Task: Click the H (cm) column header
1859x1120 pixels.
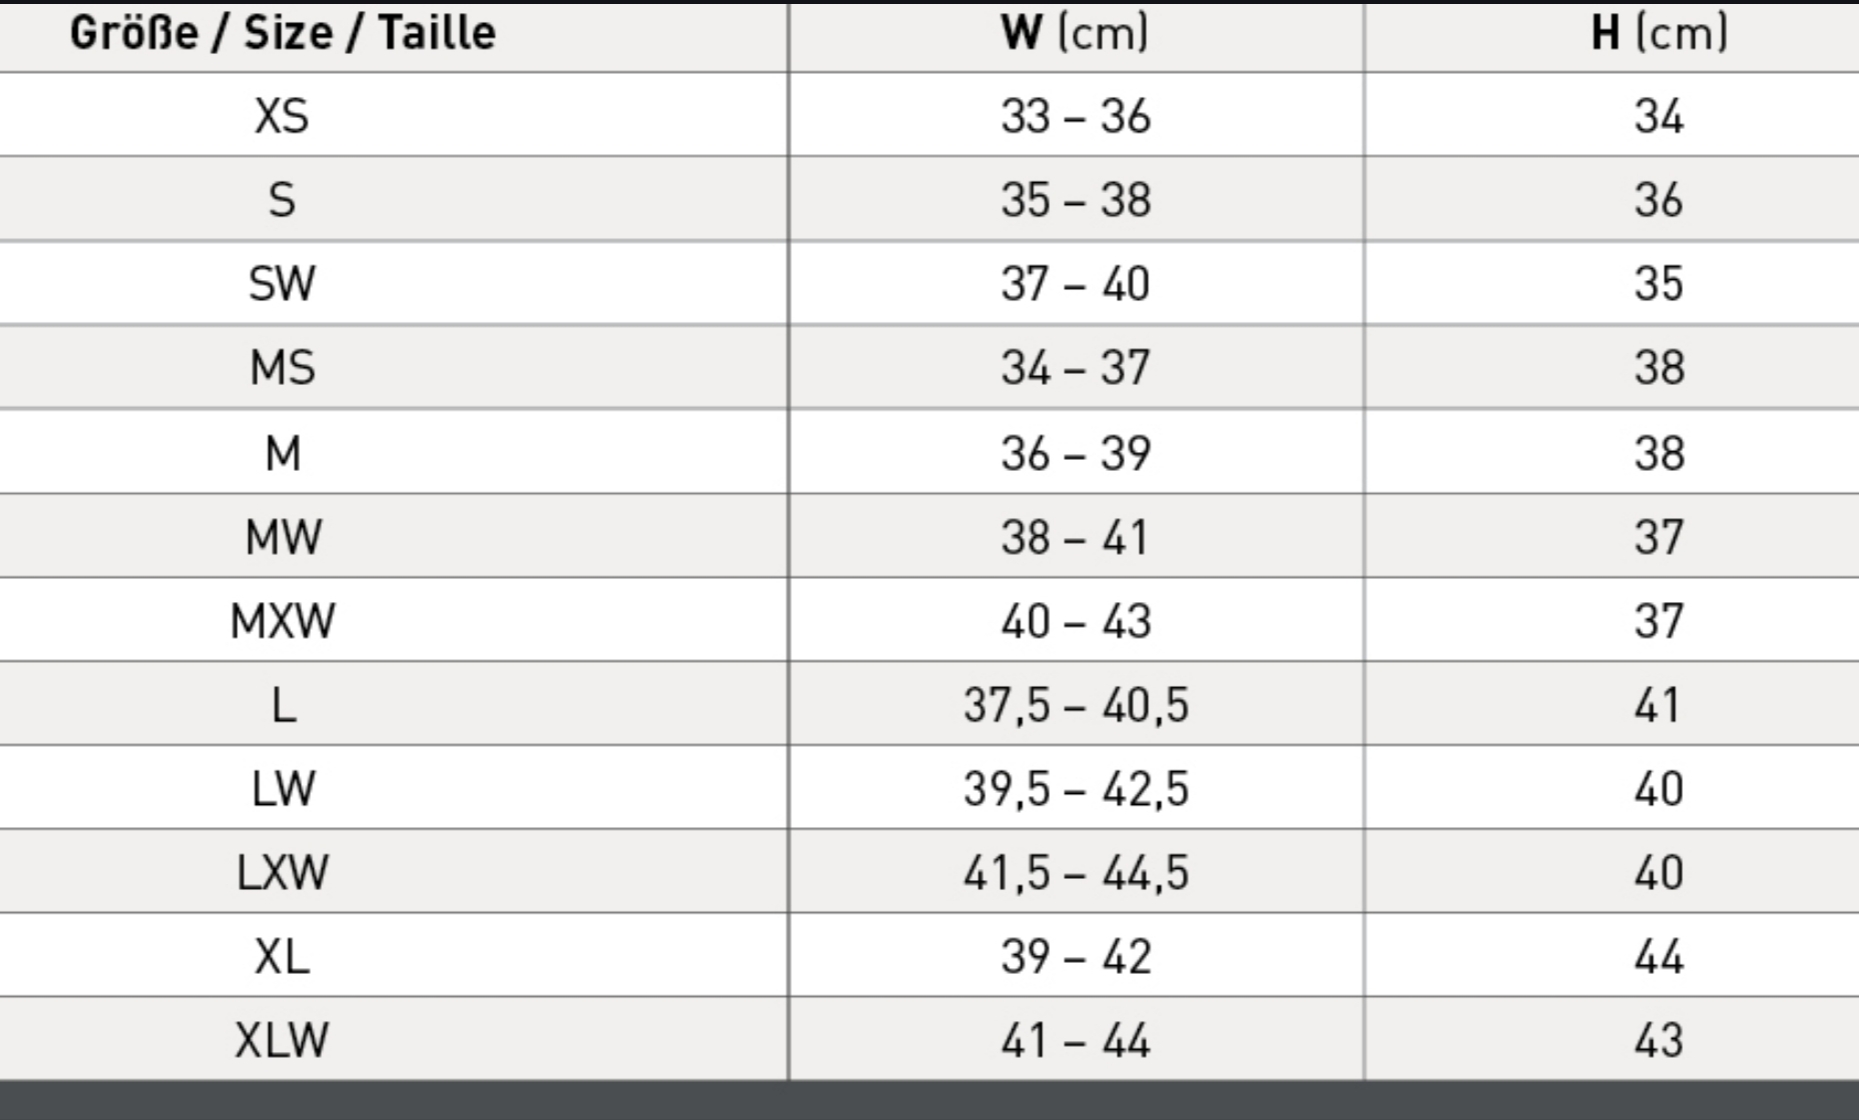Action: coord(1659,33)
